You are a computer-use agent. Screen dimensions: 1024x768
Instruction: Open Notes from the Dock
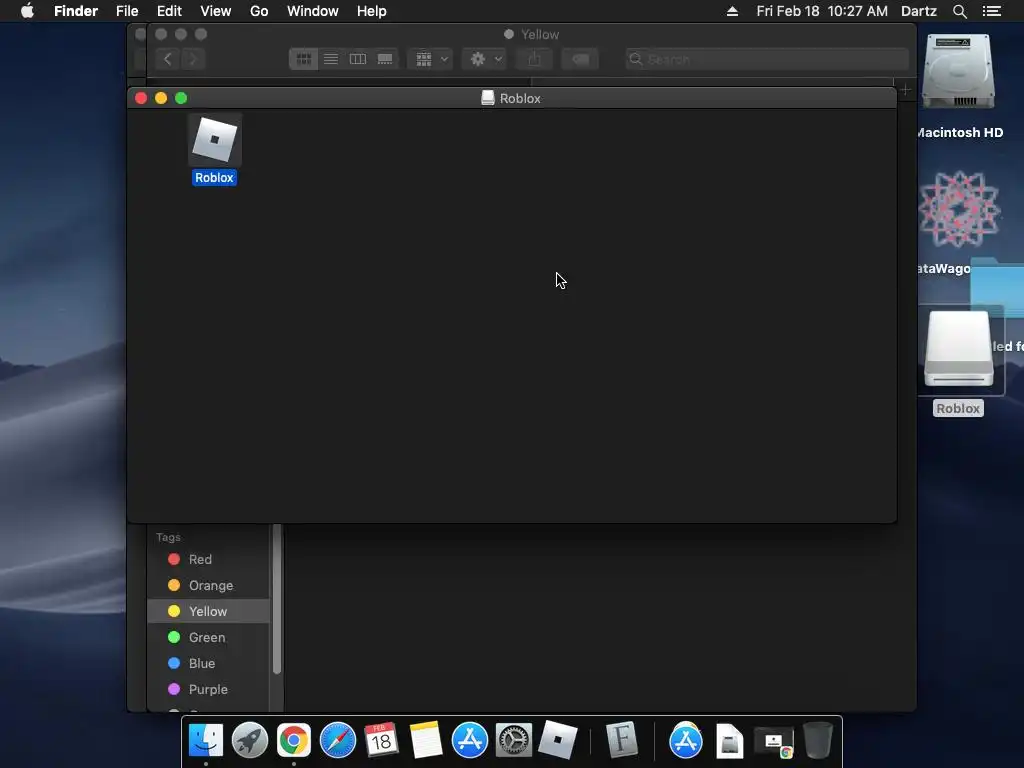pos(426,740)
